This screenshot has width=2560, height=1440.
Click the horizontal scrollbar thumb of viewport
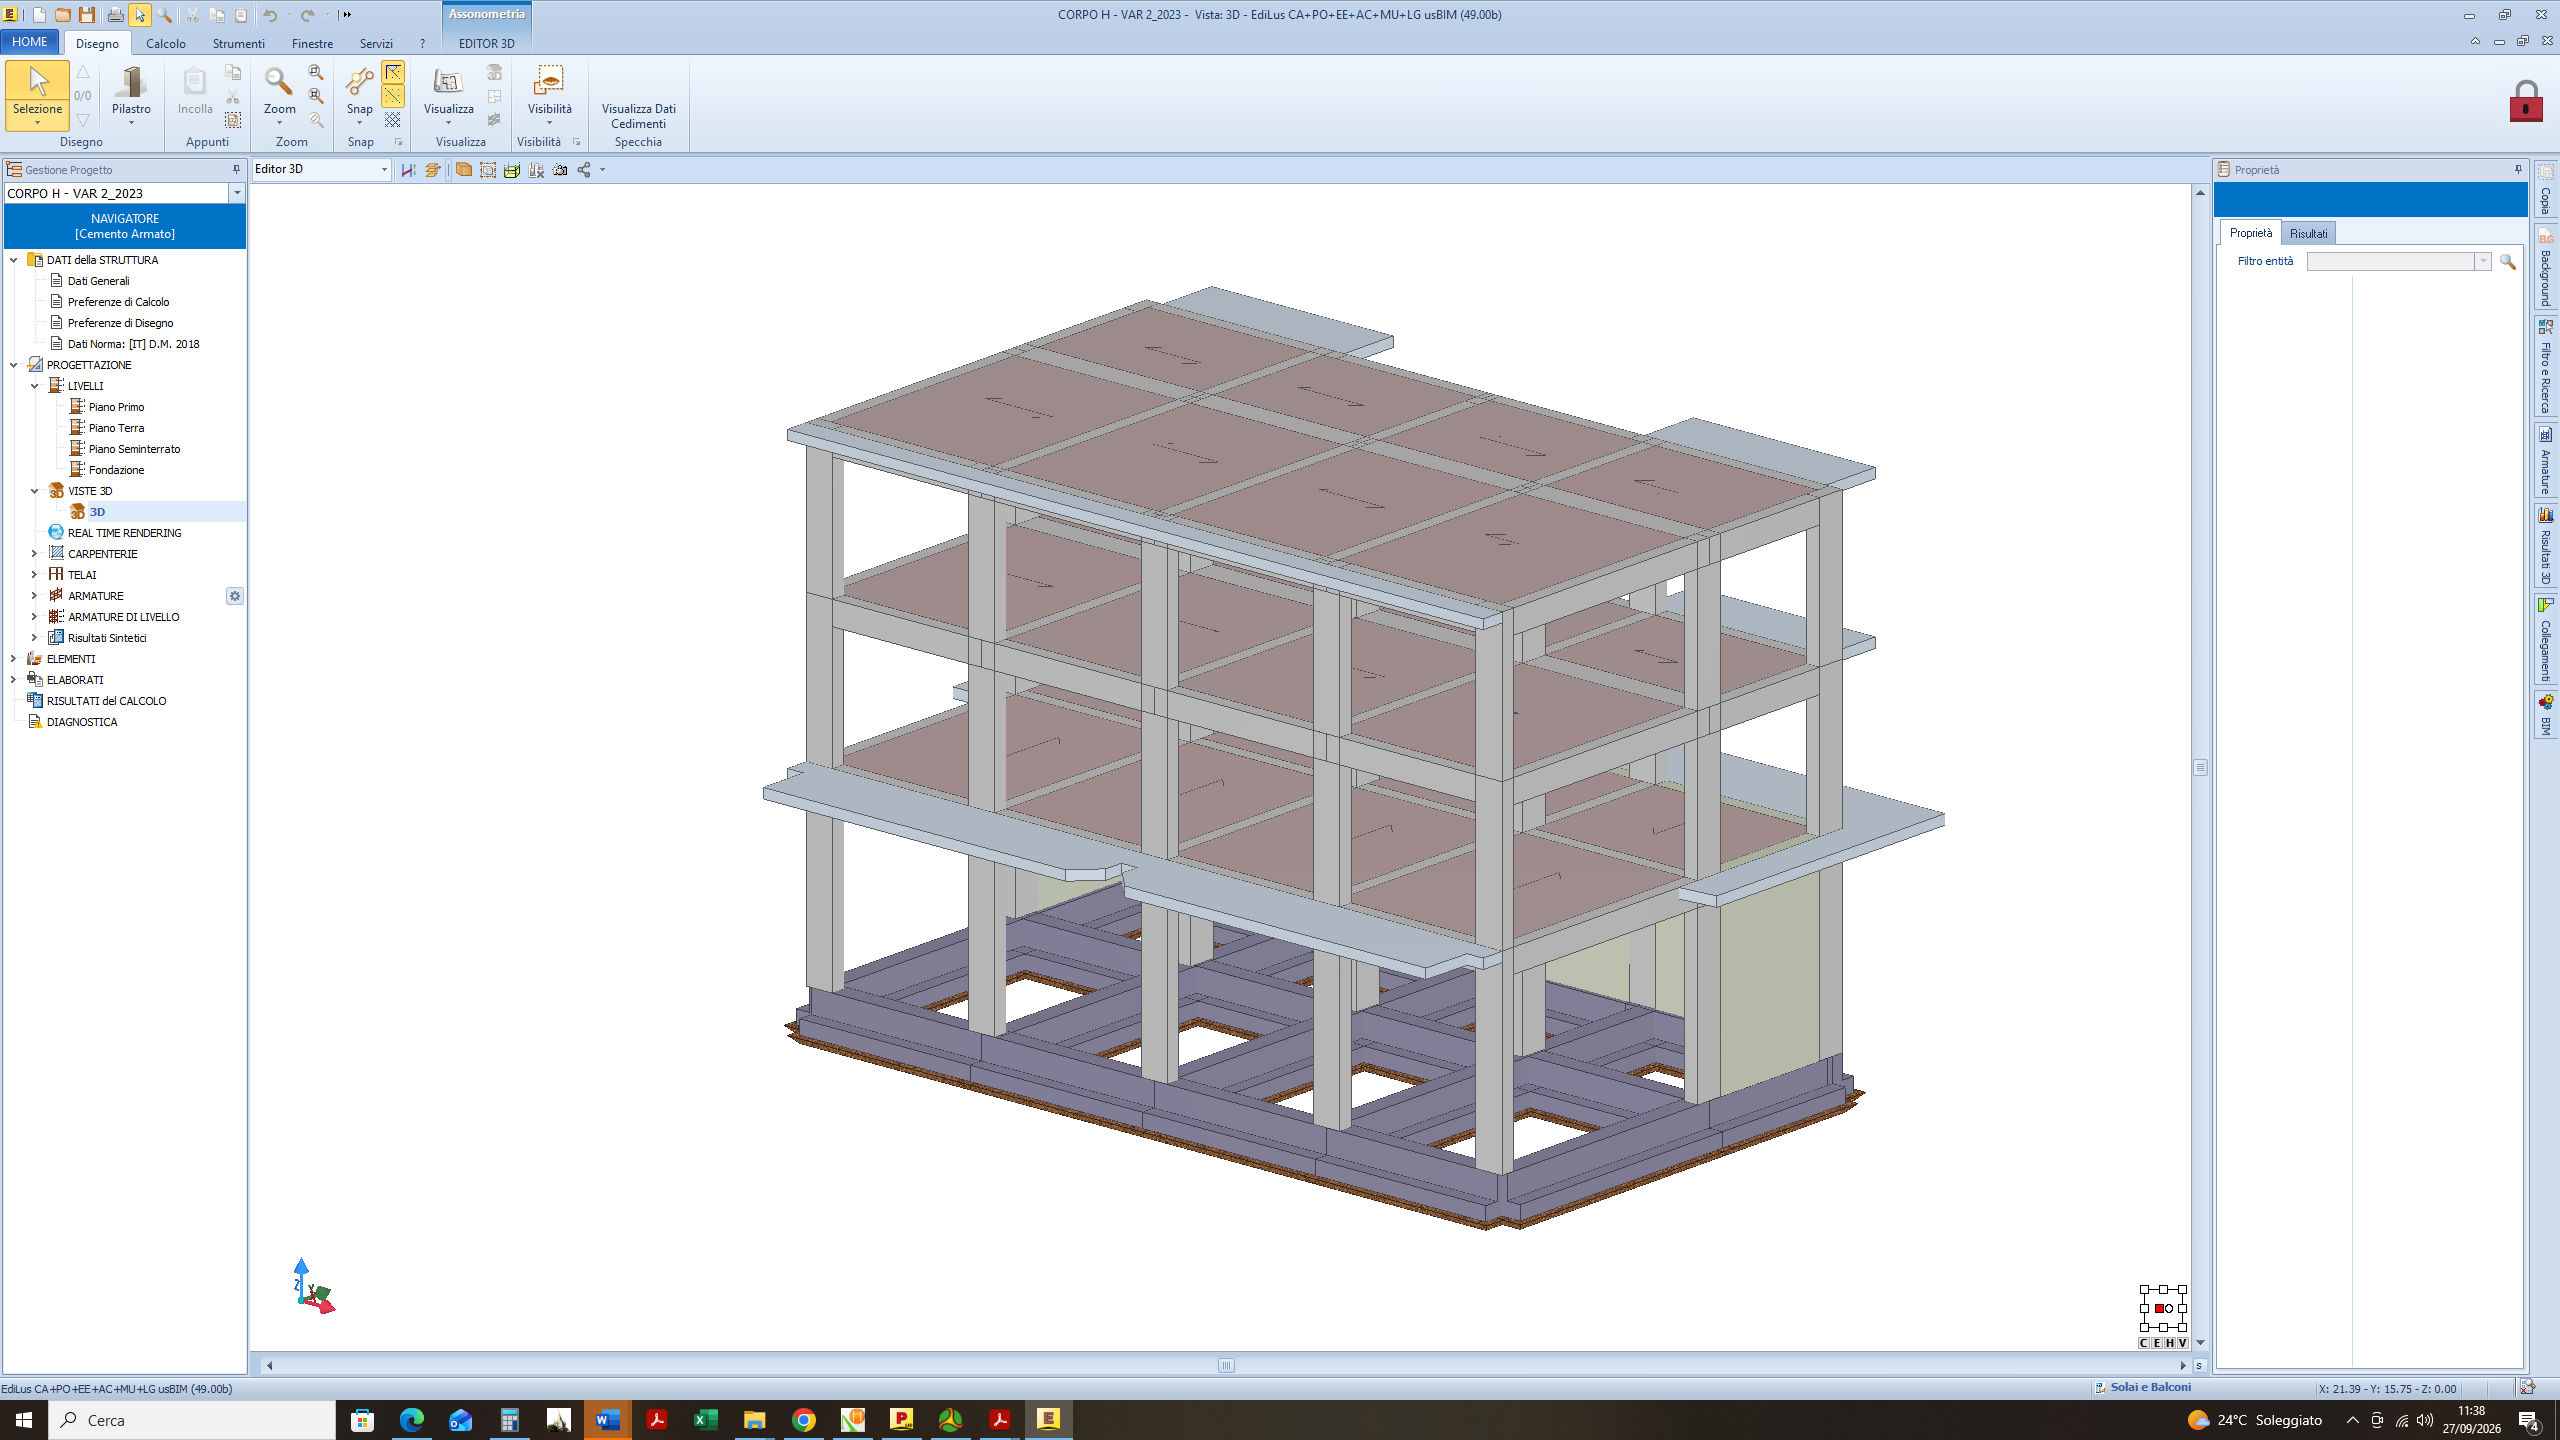point(1226,1365)
